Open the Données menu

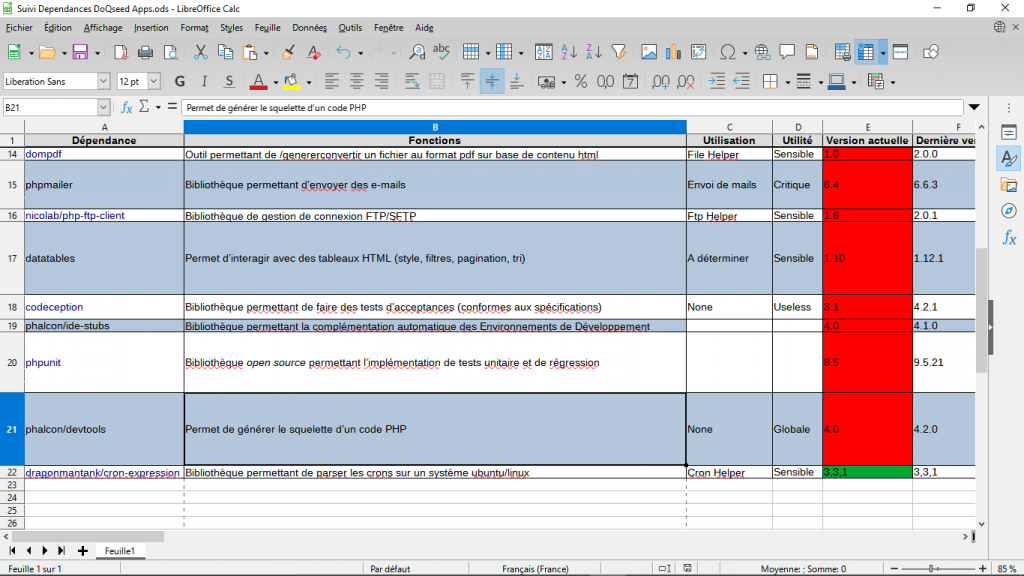click(310, 27)
